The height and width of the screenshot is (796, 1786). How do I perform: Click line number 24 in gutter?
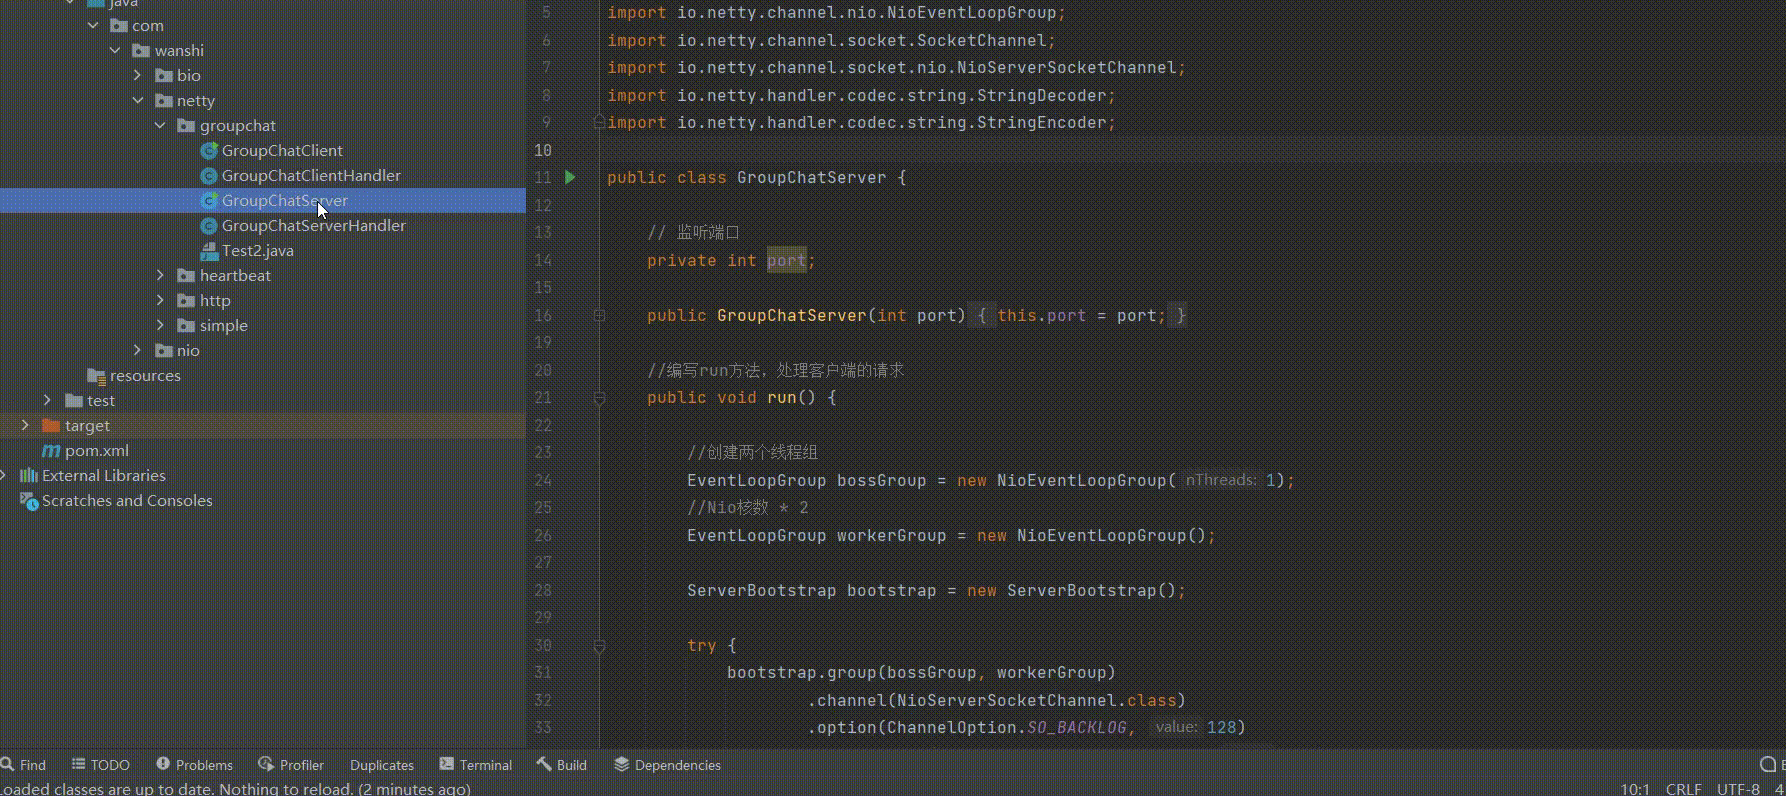coord(543,480)
